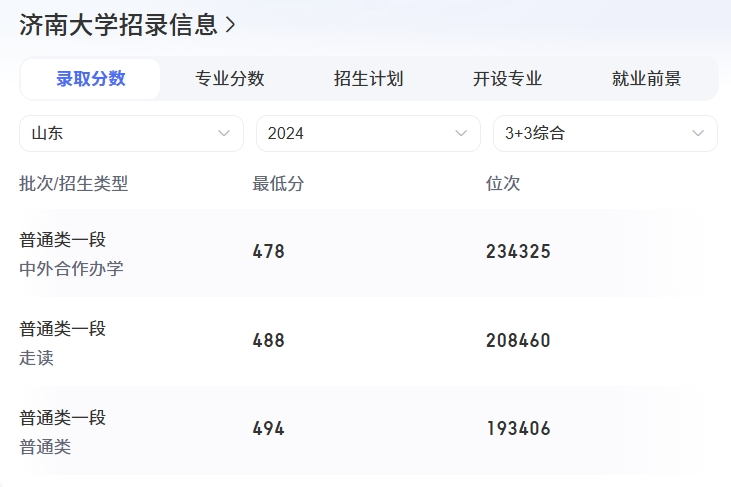Click the minimum score 494
This screenshot has height=487, width=731.
[x=269, y=429]
